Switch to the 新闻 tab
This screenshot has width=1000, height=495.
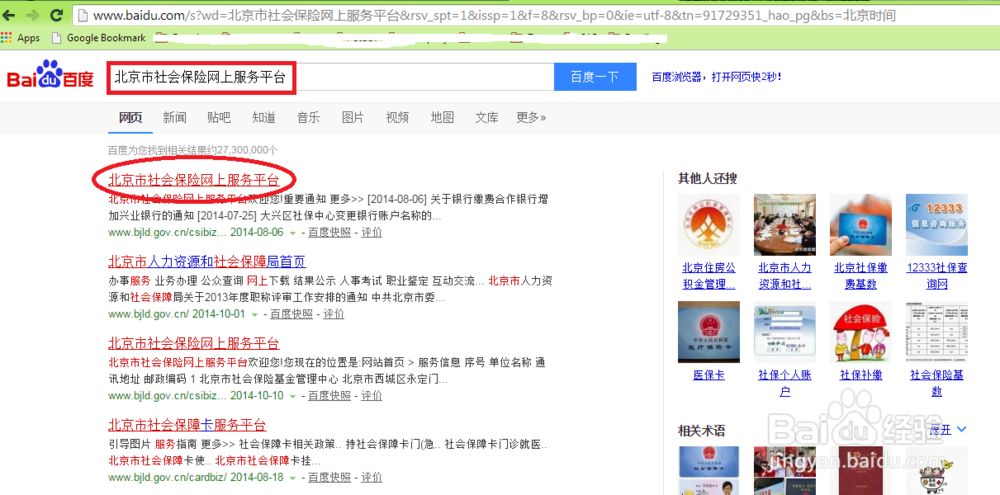(x=175, y=117)
